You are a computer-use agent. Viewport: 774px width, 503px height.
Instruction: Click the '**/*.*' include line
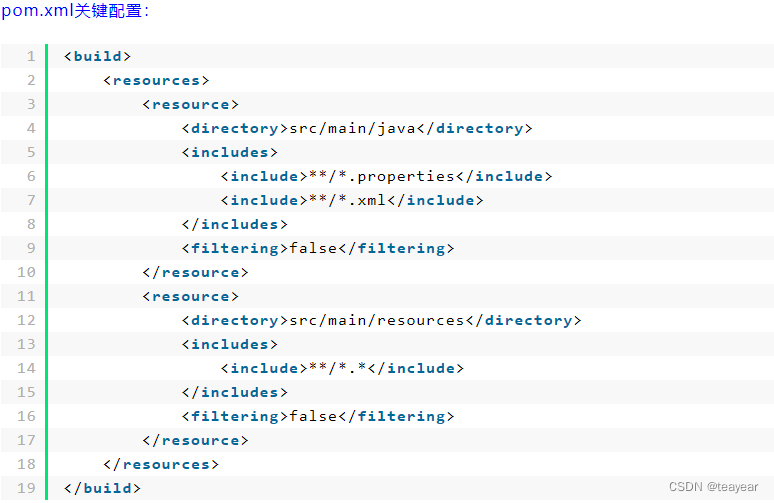click(342, 368)
